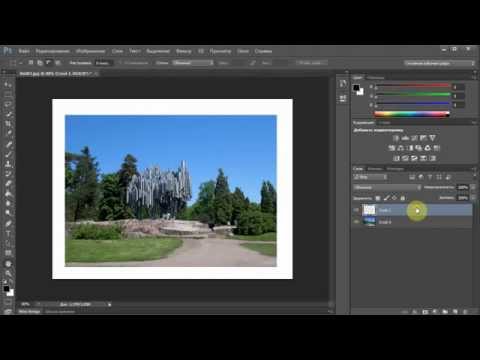Select the Lasso tool
This screenshot has height=360, width=480.
pyautogui.click(x=8, y=105)
